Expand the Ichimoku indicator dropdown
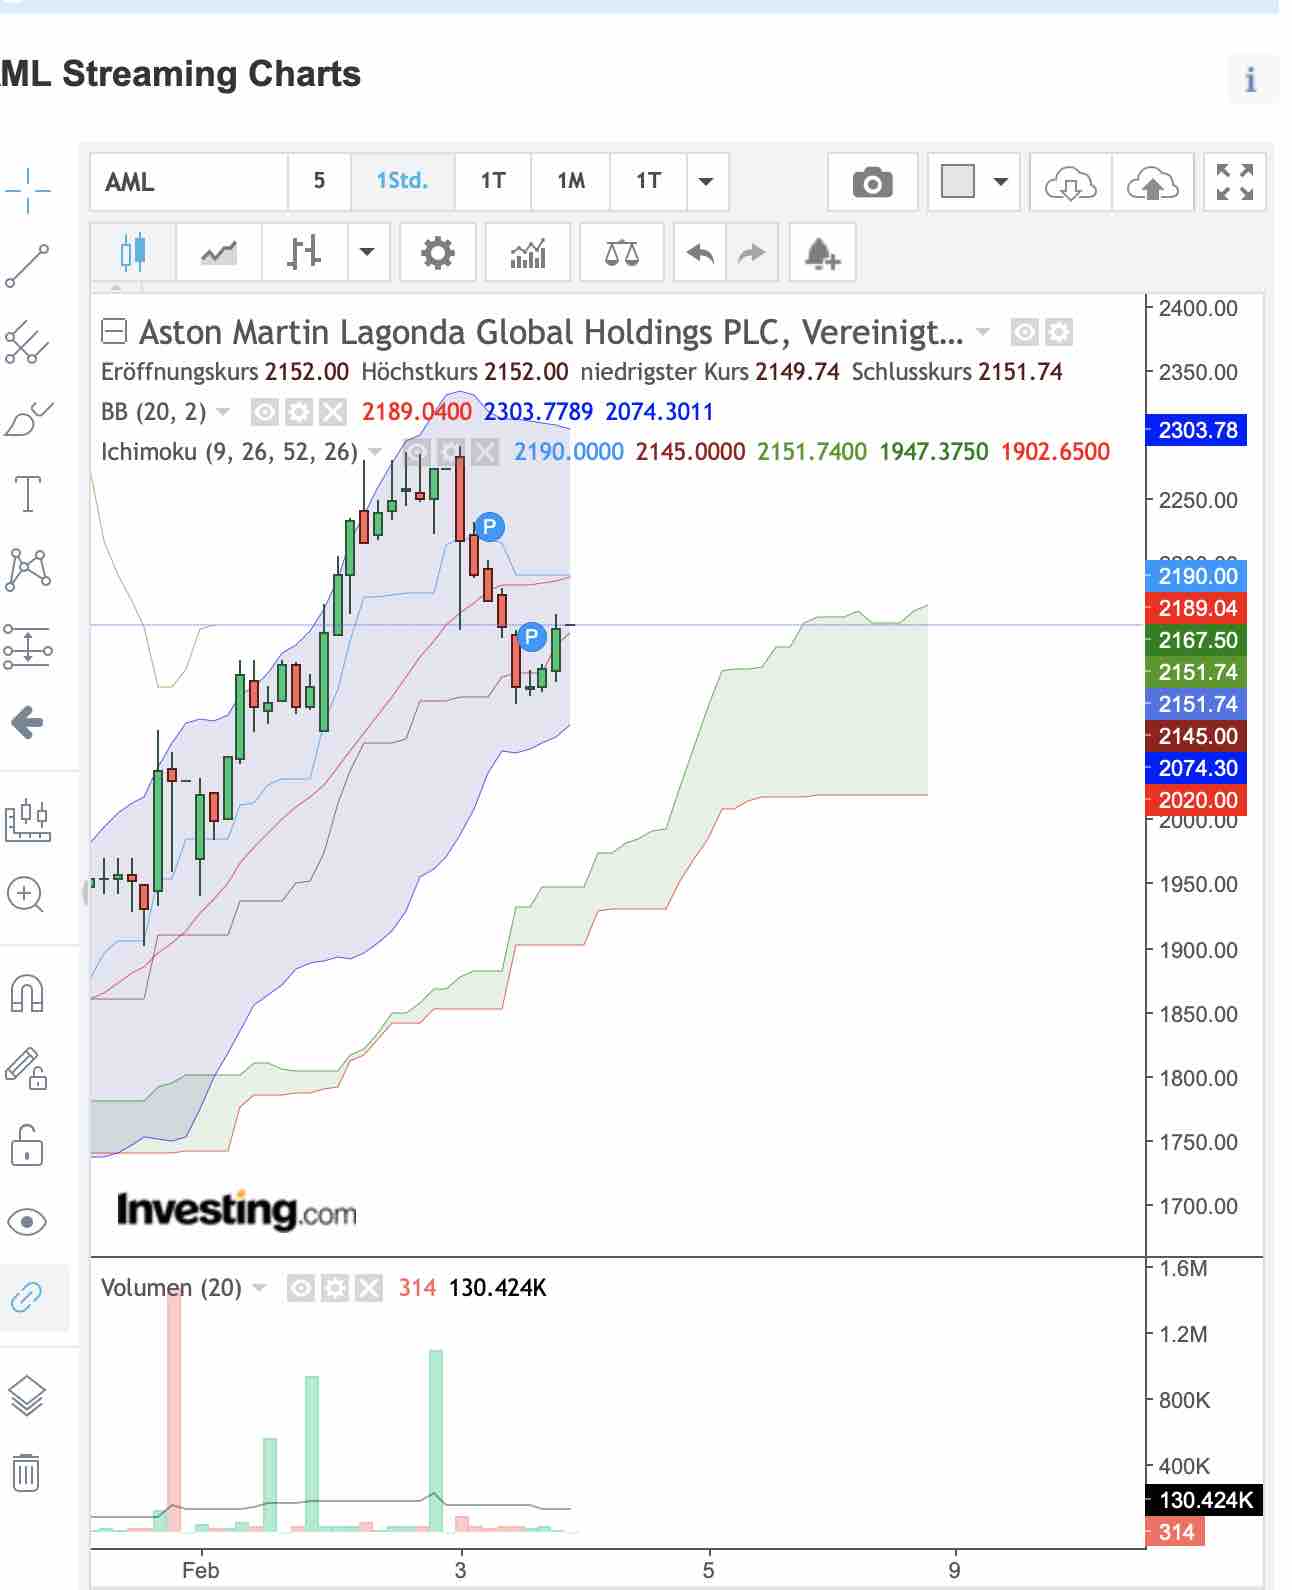The height and width of the screenshot is (1590, 1292). point(375,452)
